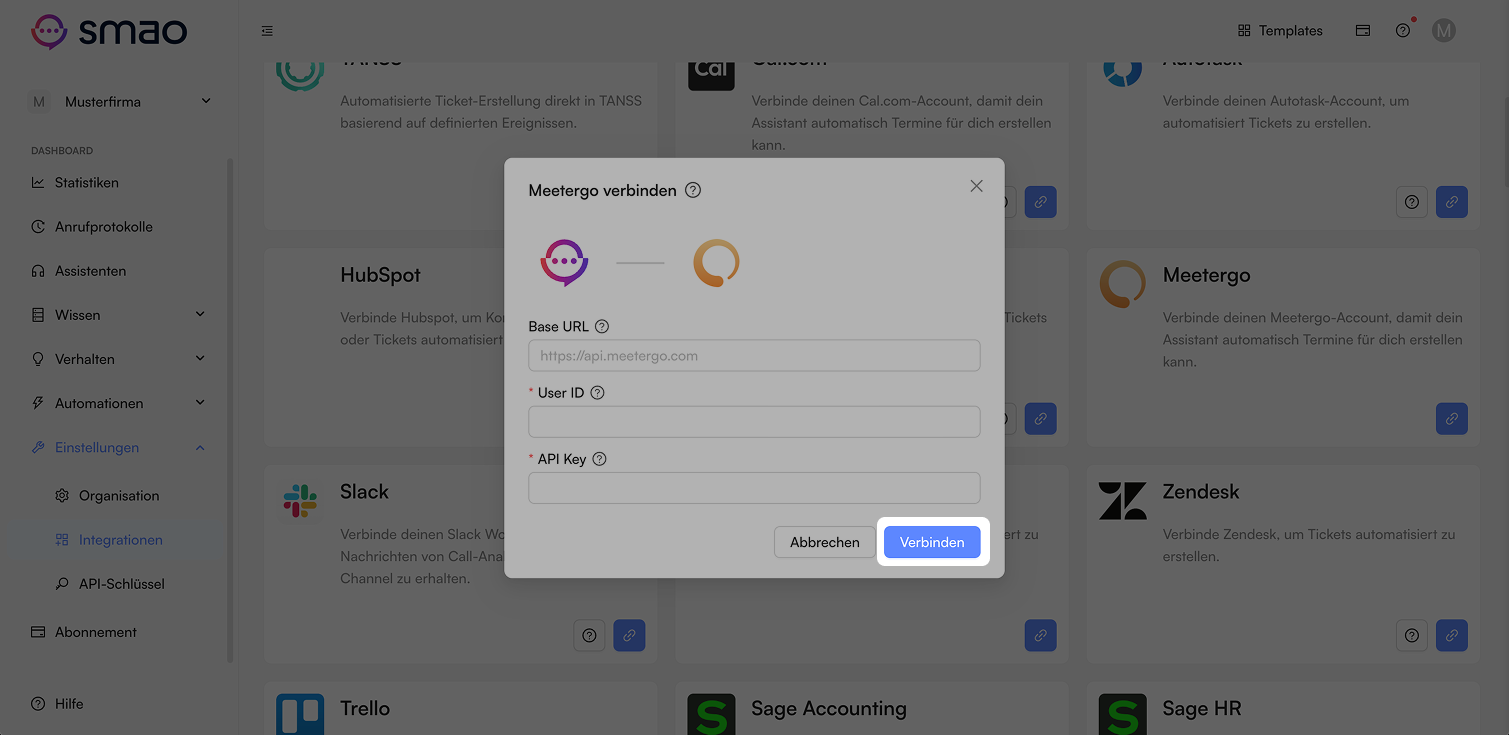Image resolution: width=1509 pixels, height=735 pixels.
Task: Open Templates in the top bar
Action: point(1280,31)
